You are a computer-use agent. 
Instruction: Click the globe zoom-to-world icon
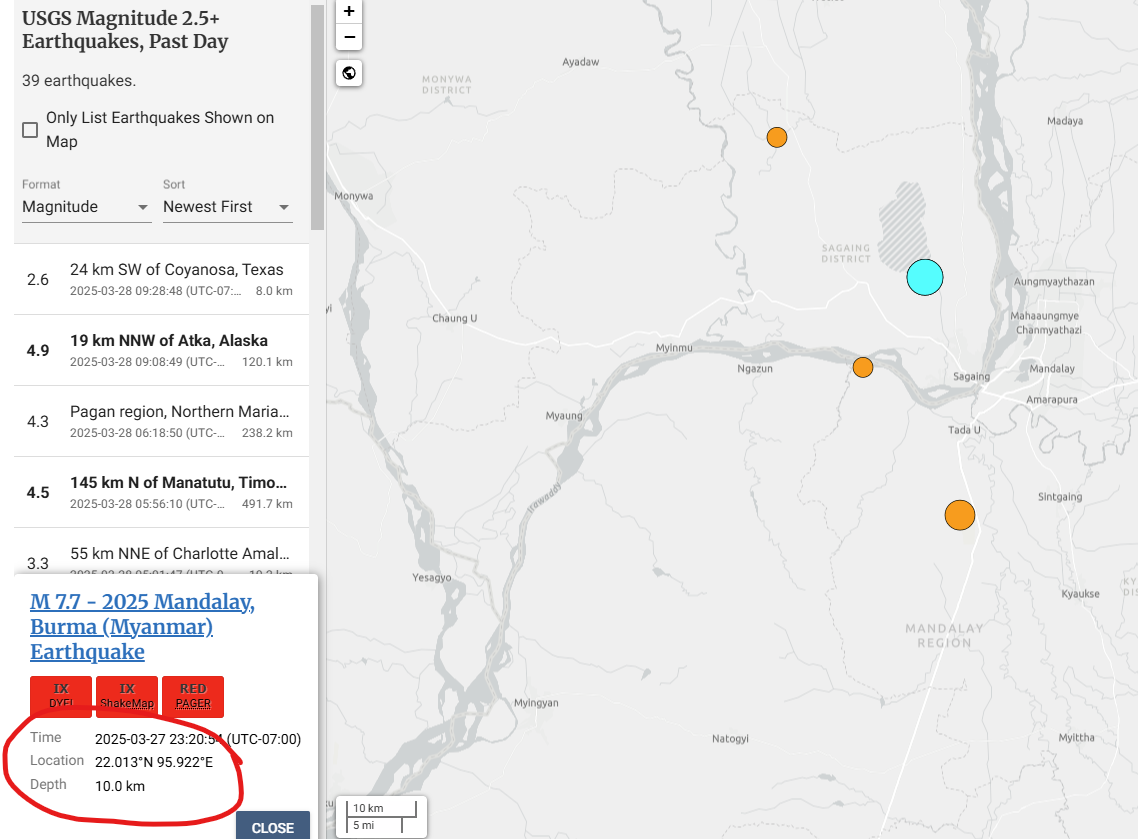point(349,73)
